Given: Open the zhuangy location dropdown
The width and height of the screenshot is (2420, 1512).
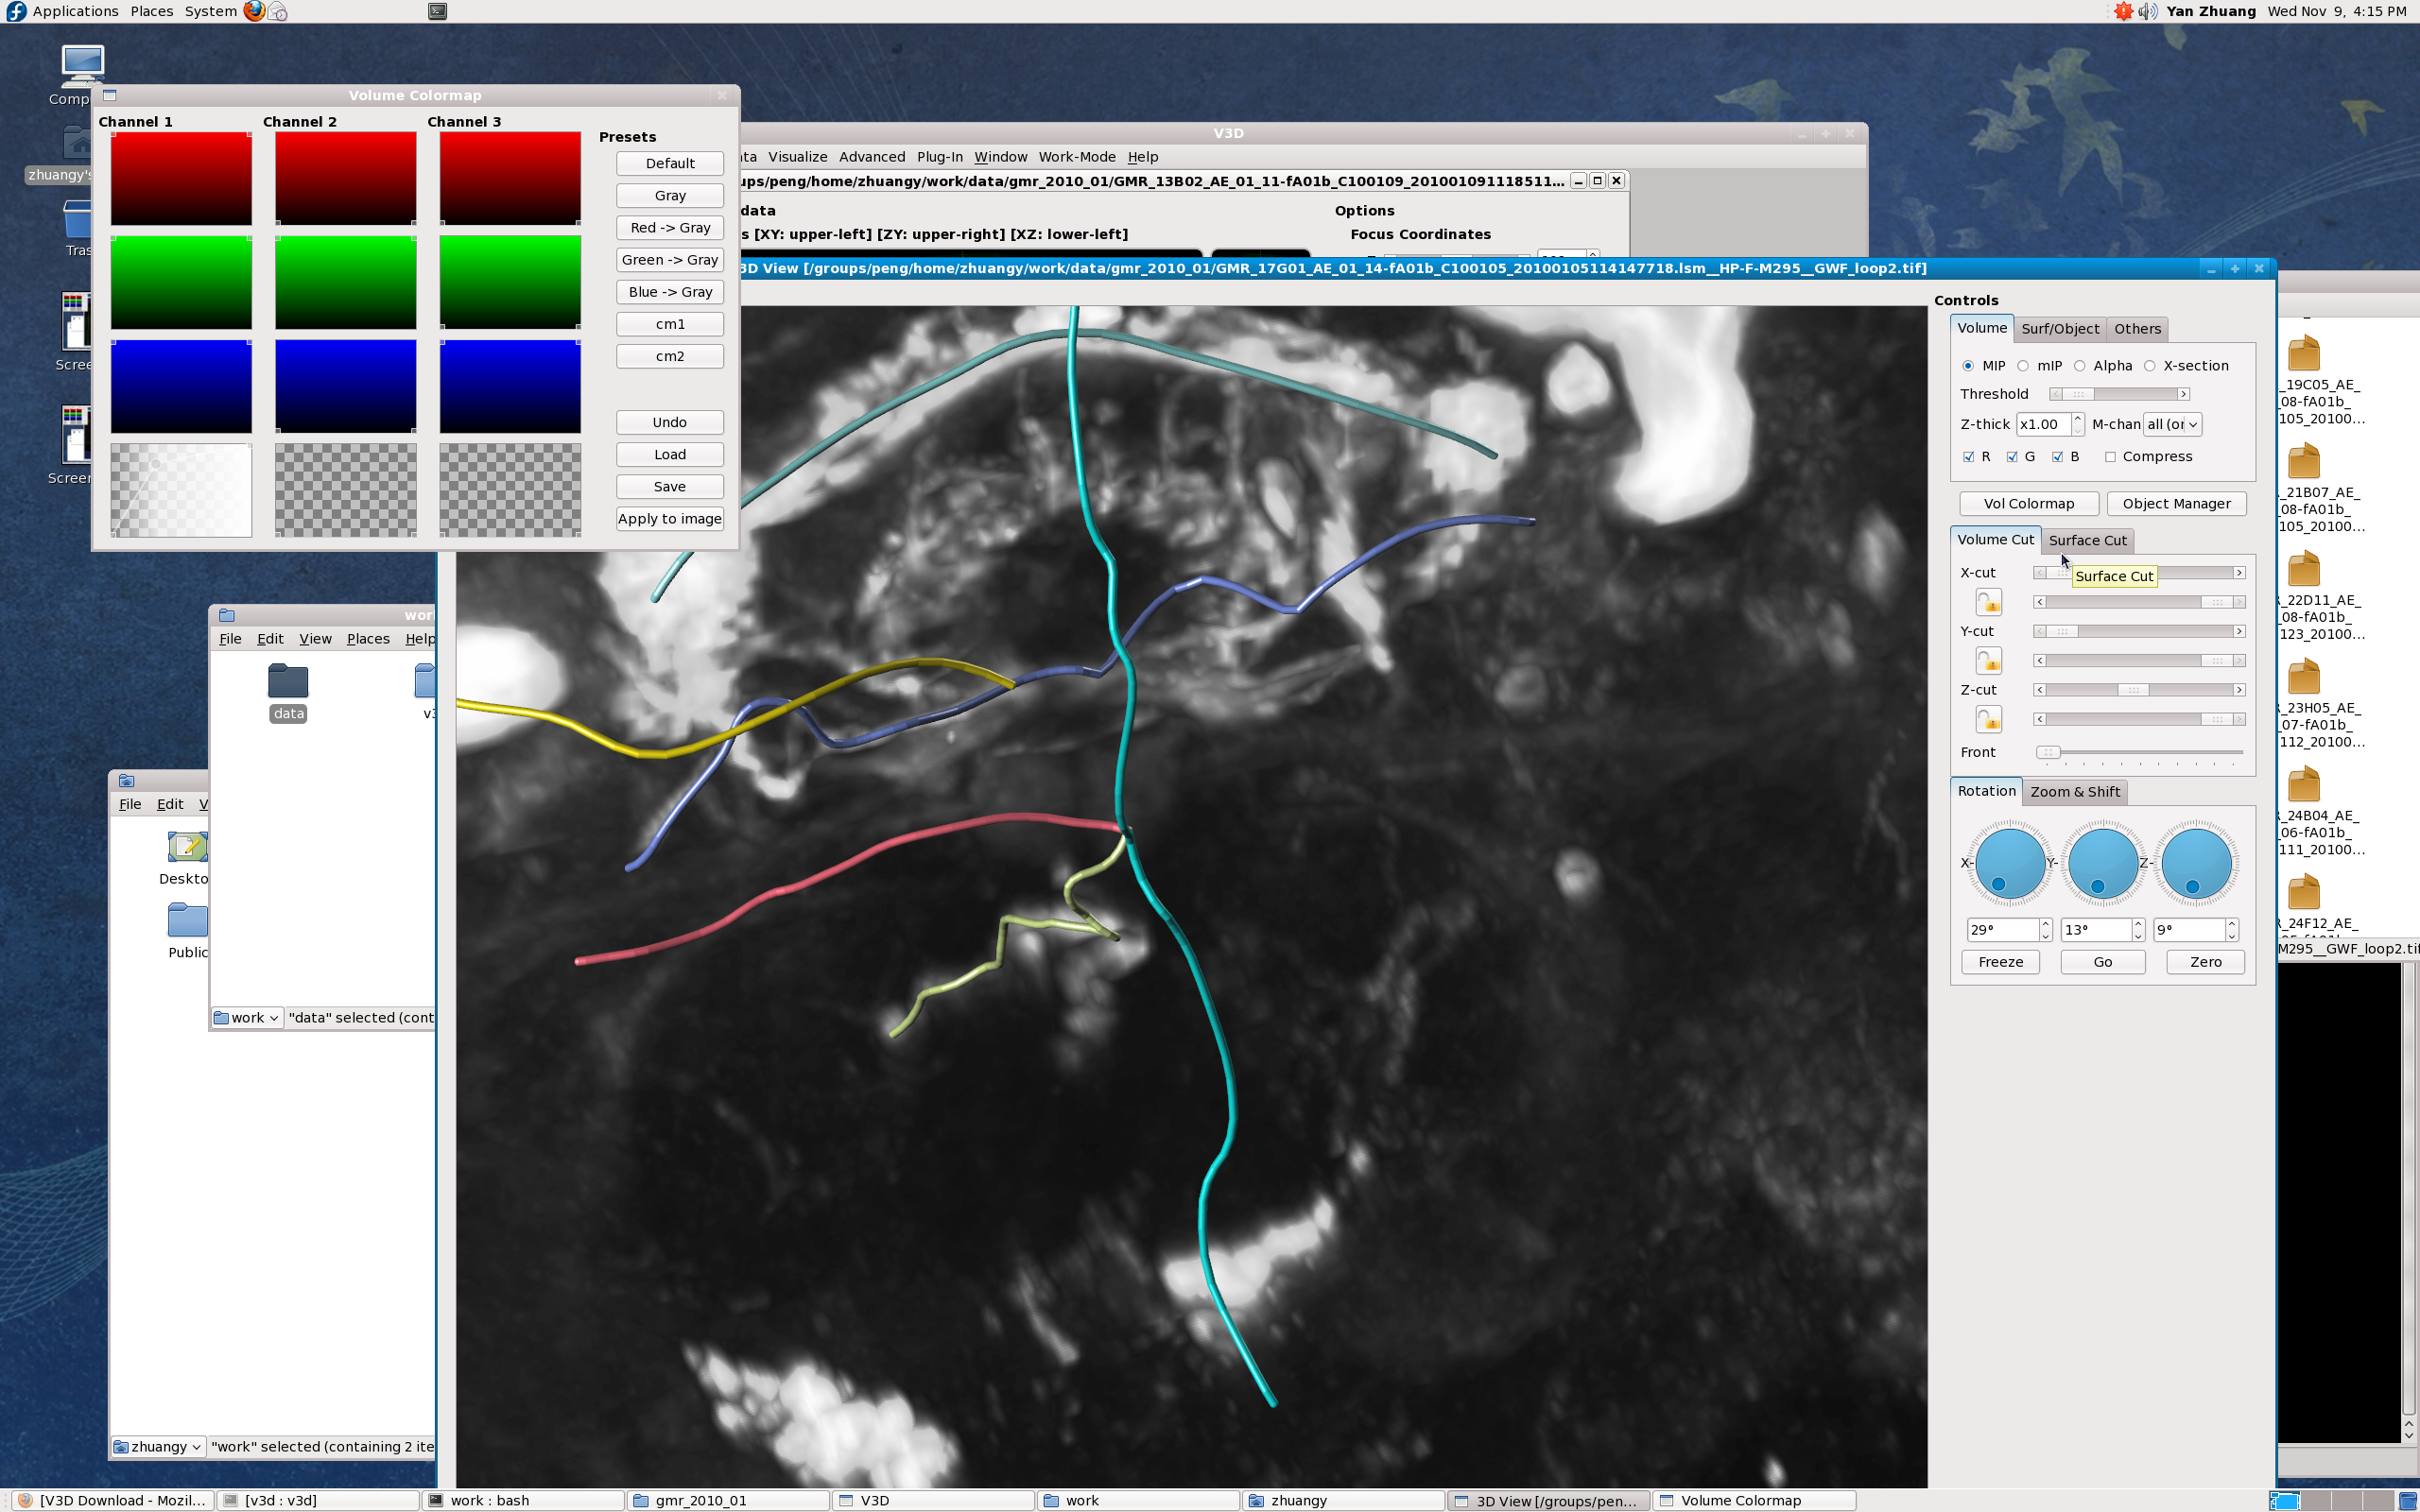Looking at the screenshot, I should pyautogui.click(x=158, y=1447).
